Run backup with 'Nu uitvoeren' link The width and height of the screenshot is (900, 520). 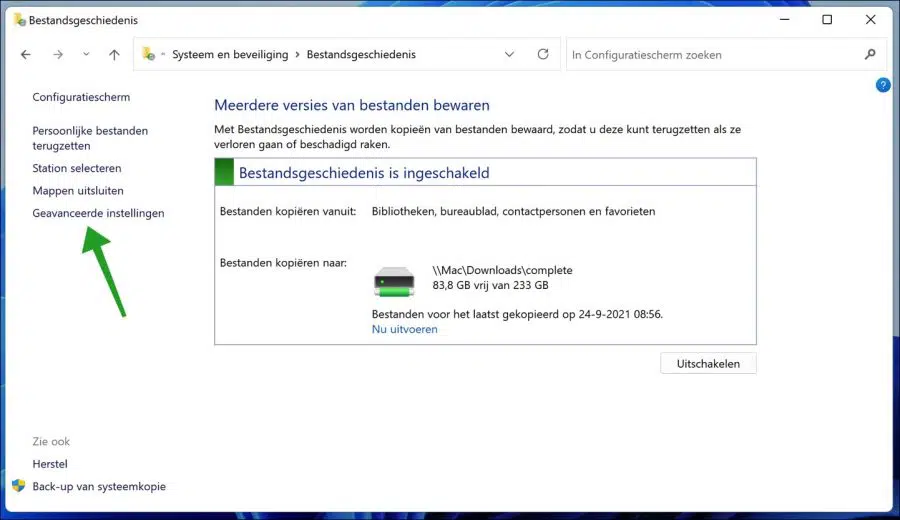tap(405, 329)
